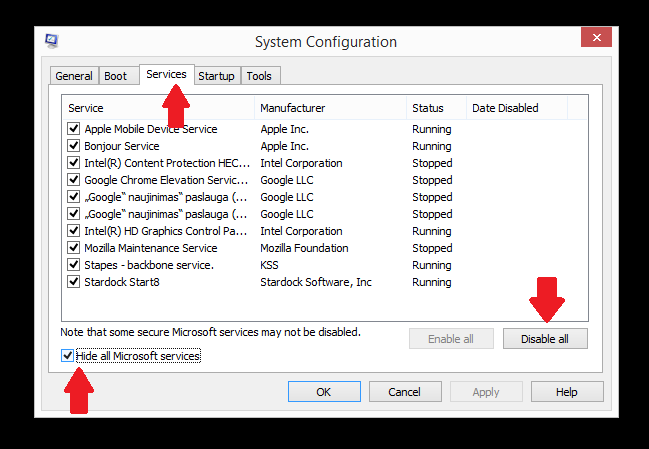This screenshot has height=449, width=649.
Task: Click the System Configuration title bar icon
Action: (51, 41)
